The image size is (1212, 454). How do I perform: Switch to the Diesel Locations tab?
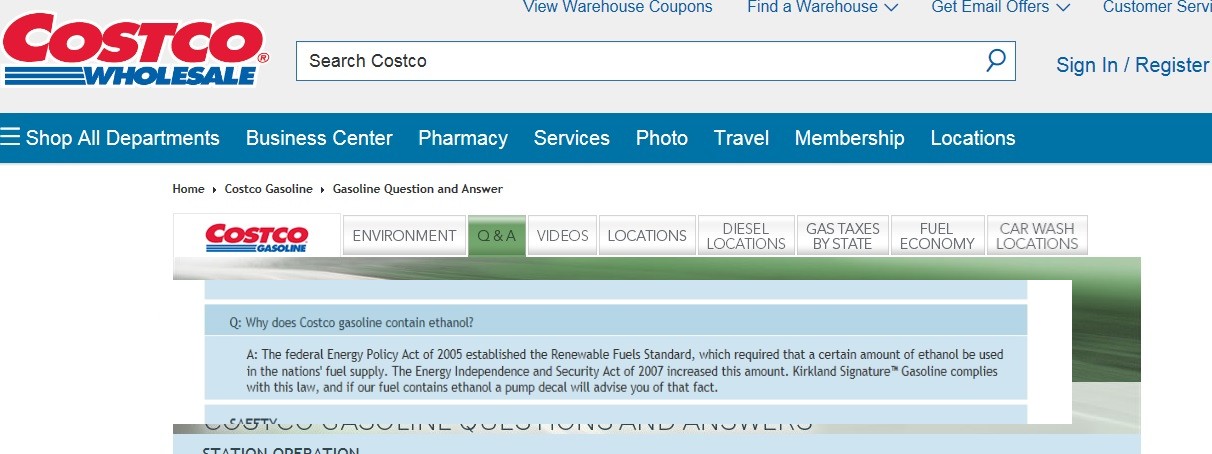(x=746, y=236)
